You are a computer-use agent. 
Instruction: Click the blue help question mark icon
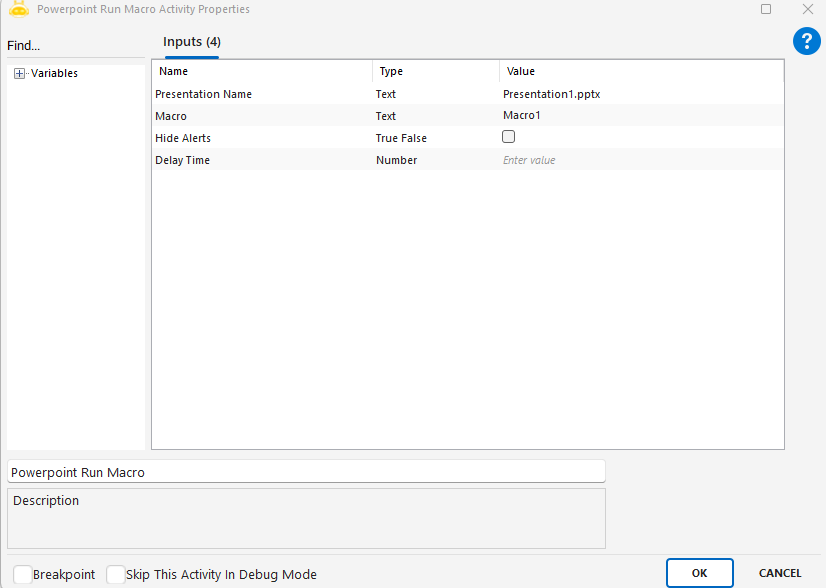click(807, 41)
